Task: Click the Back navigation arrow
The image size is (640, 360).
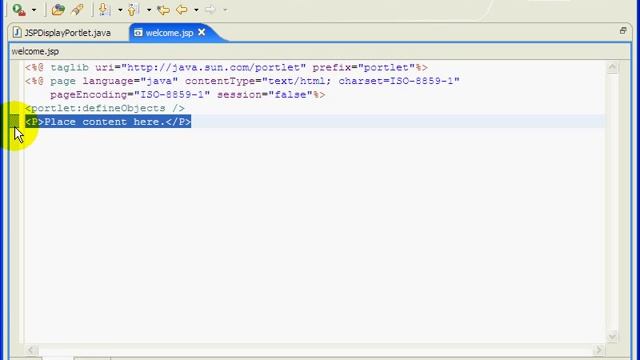Action: pyautogui.click(x=182, y=9)
